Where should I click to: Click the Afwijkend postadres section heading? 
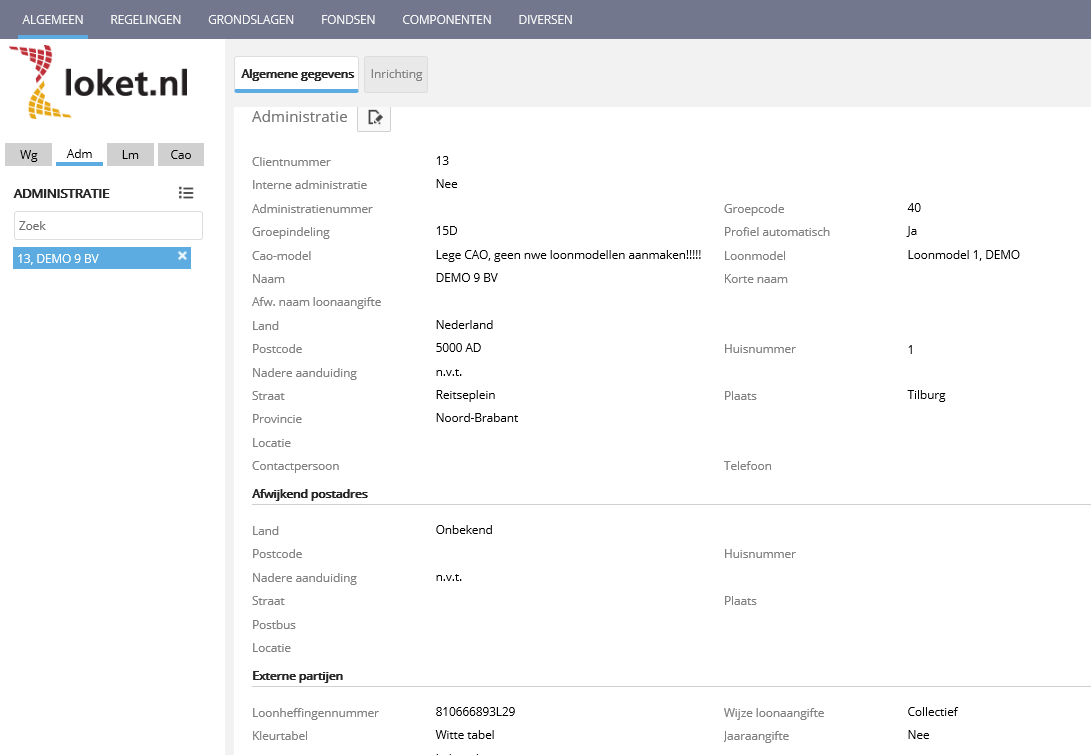tap(310, 494)
